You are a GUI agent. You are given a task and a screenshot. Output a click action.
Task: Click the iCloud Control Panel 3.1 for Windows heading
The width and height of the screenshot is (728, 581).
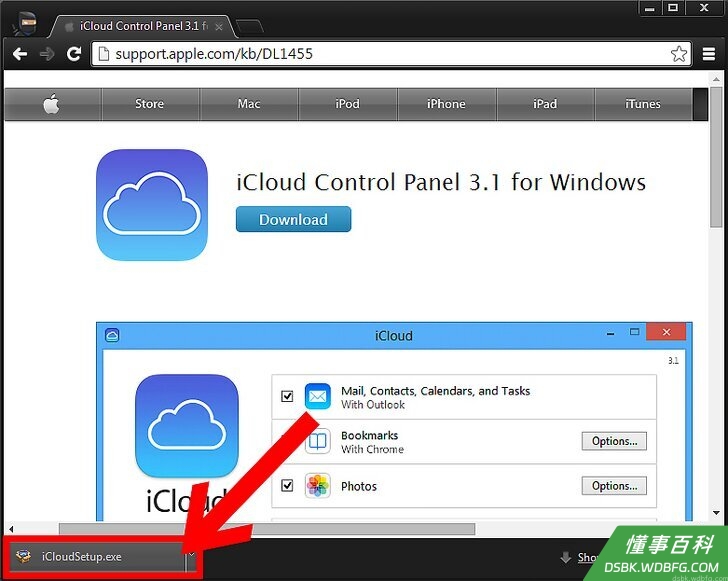(x=441, y=182)
